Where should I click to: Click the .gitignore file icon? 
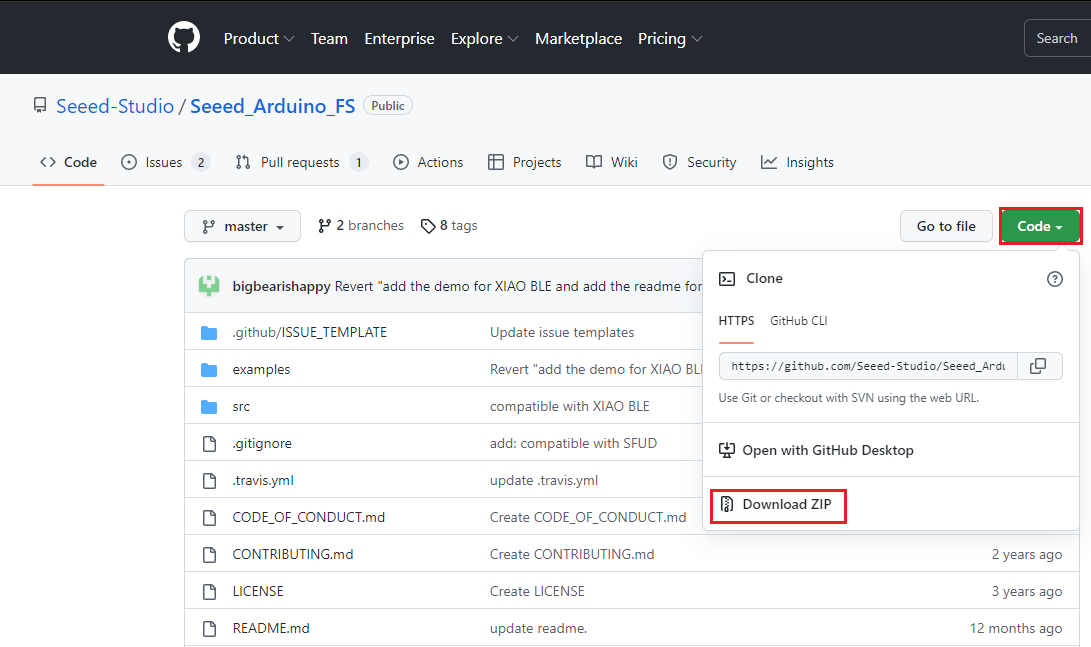click(209, 444)
